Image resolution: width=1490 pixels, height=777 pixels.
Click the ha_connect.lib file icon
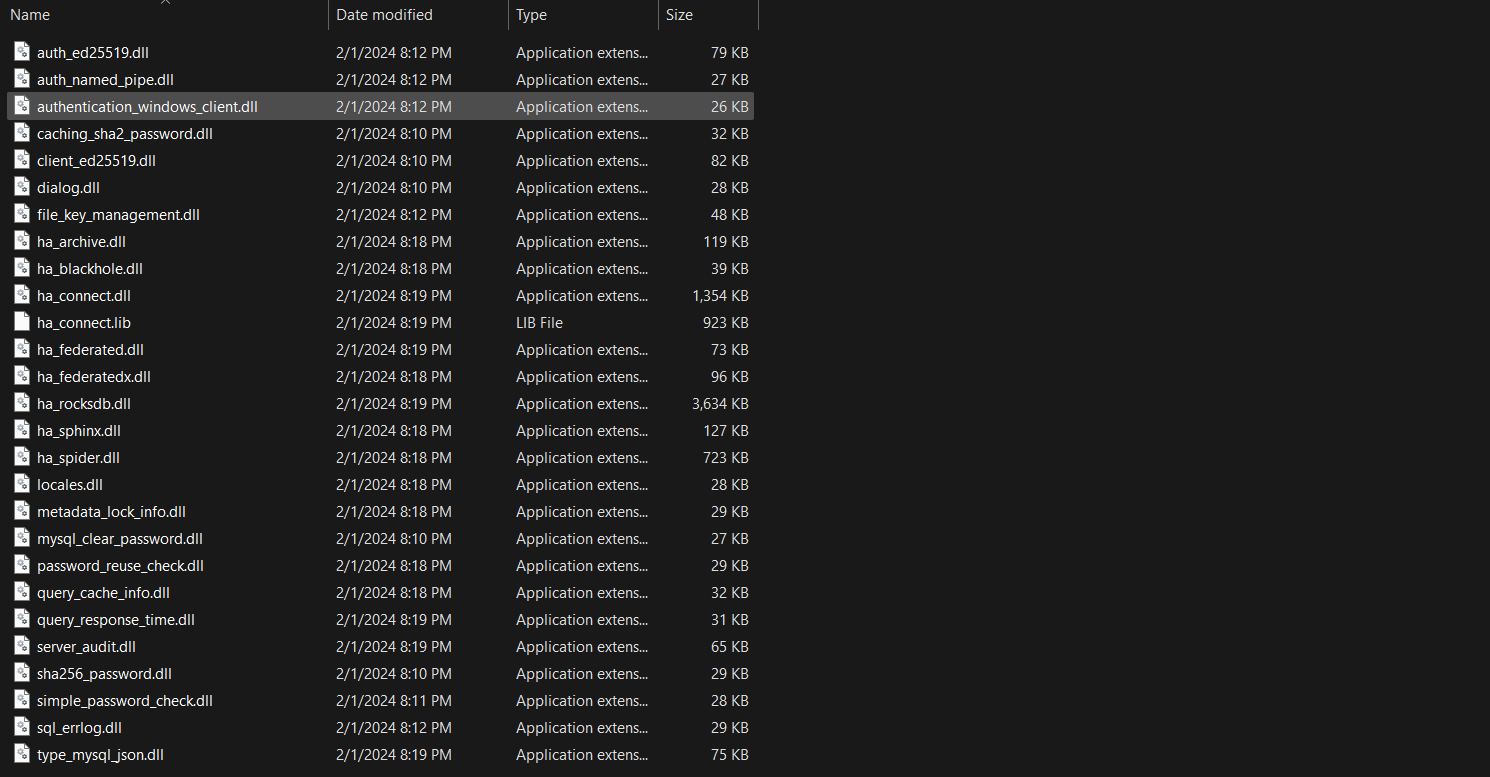coord(22,322)
